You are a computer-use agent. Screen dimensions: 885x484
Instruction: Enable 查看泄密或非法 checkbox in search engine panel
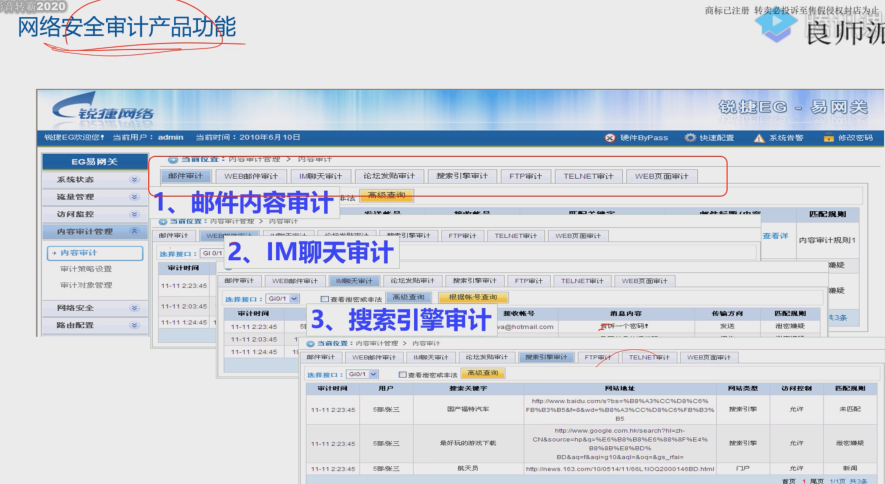click(402, 374)
